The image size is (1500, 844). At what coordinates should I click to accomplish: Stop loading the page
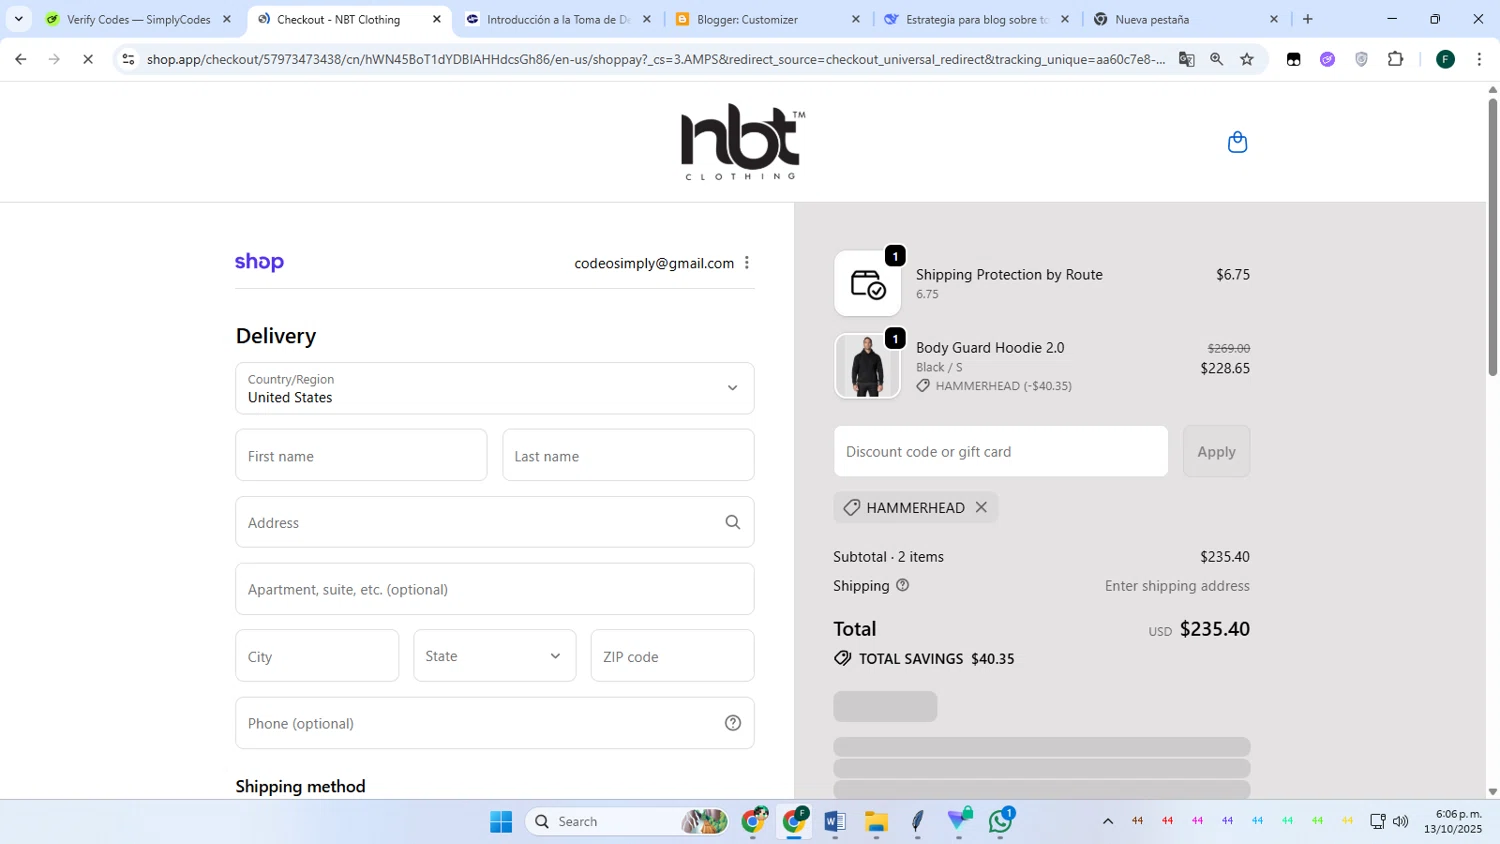point(88,59)
